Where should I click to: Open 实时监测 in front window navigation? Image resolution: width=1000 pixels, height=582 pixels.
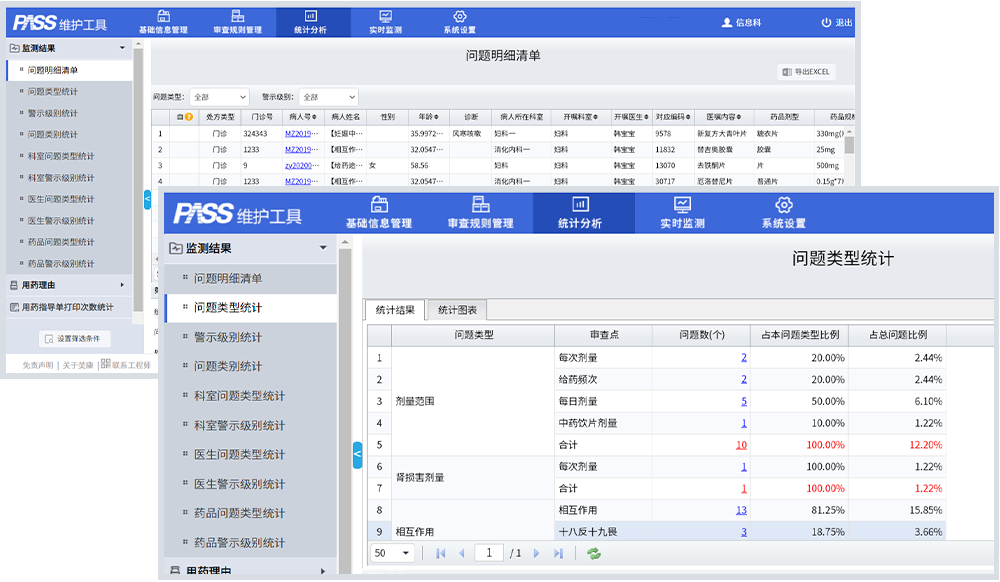(682, 212)
